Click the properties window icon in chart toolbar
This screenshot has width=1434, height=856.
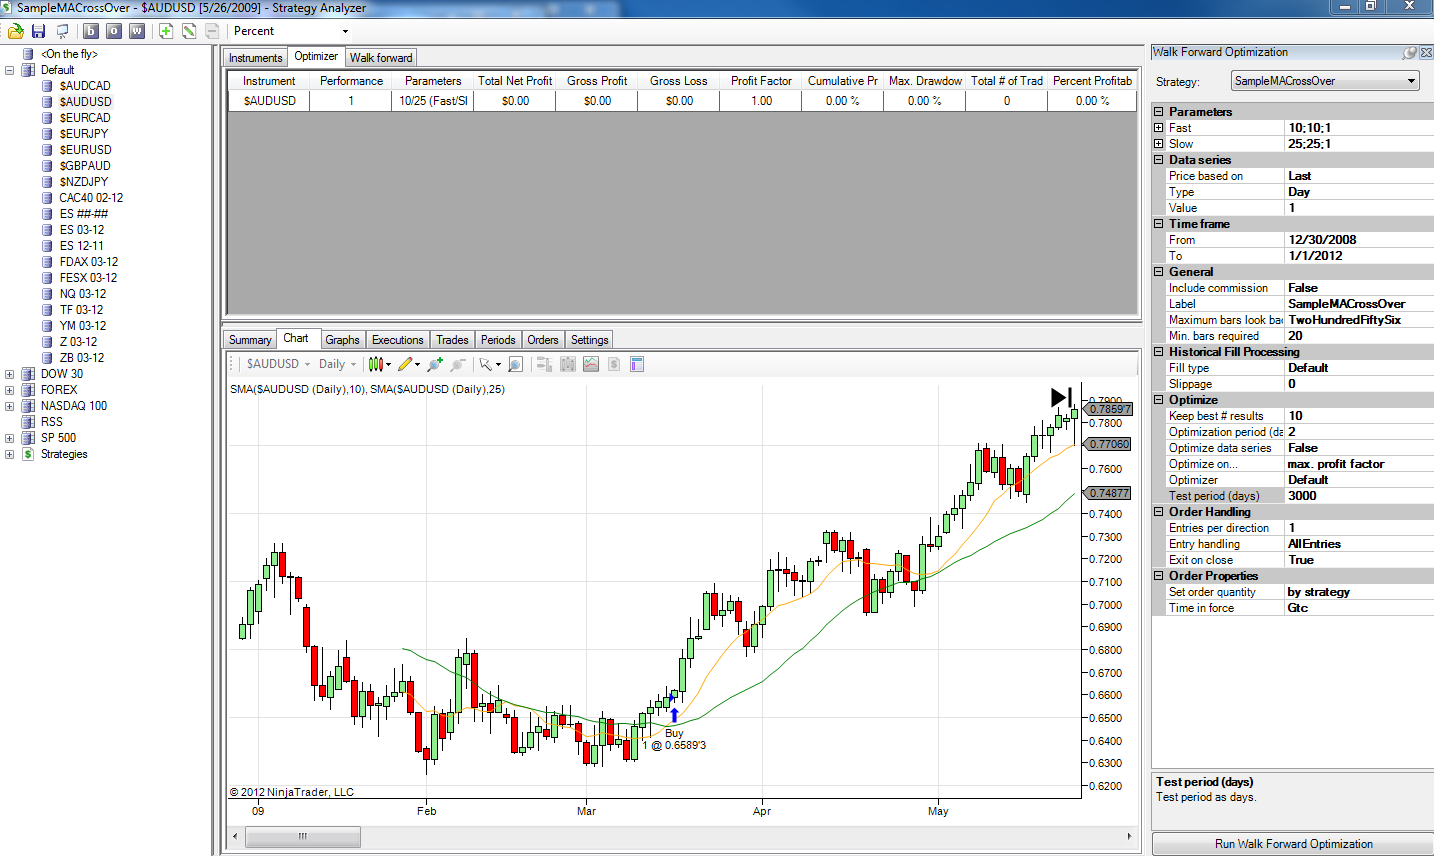(x=637, y=364)
